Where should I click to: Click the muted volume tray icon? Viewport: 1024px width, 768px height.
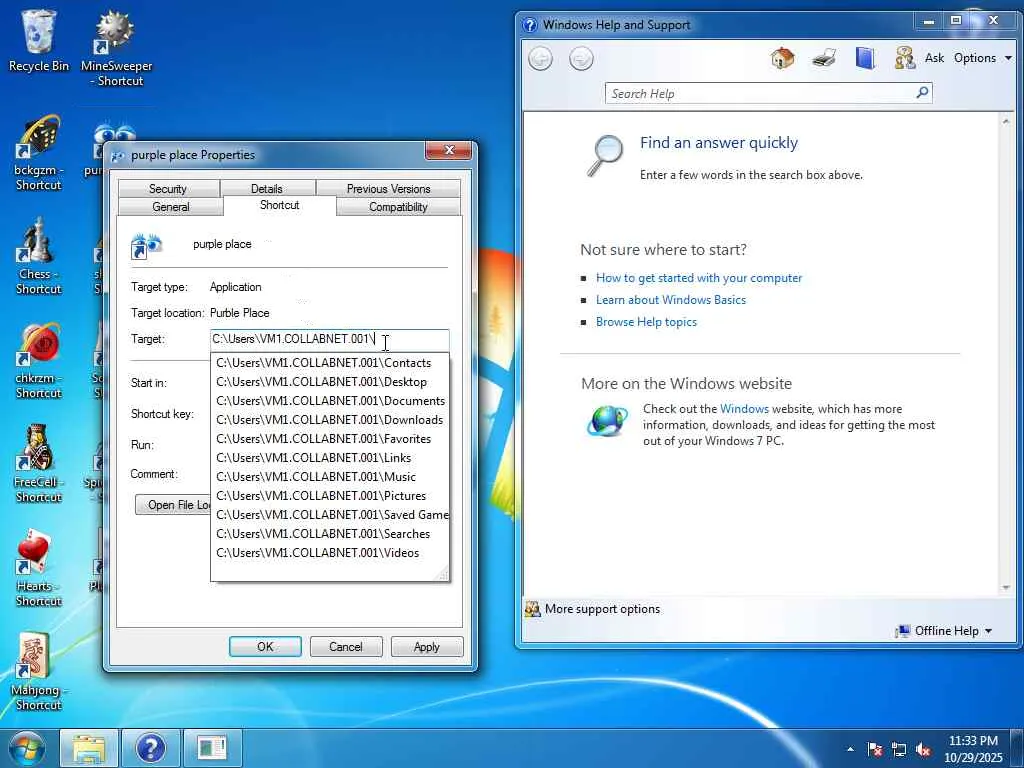pos(923,749)
